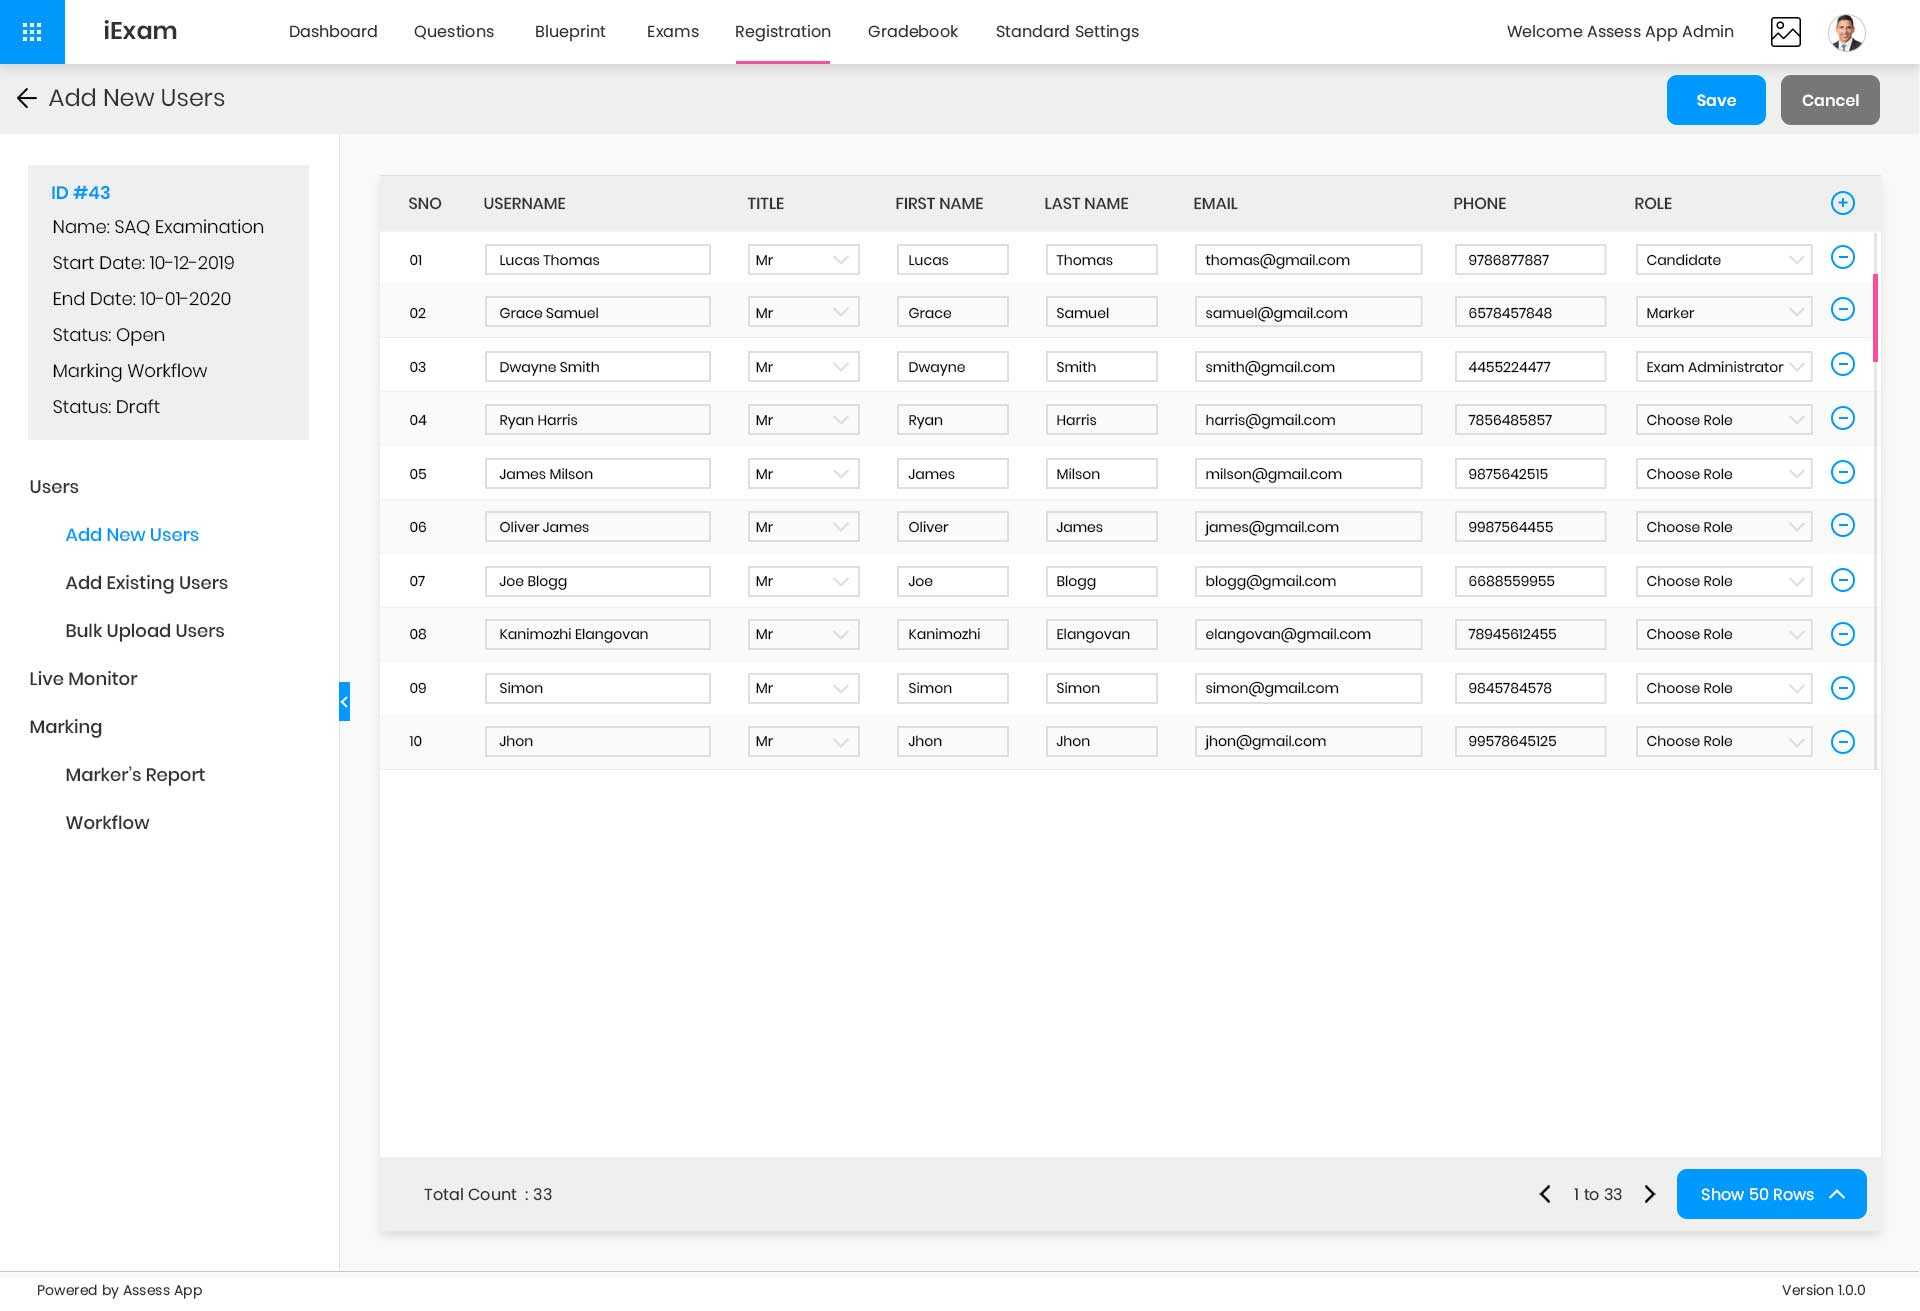Image resolution: width=1920 pixels, height=1311 pixels.
Task: Open title dropdown for Grace Samuel
Action: coord(803,313)
